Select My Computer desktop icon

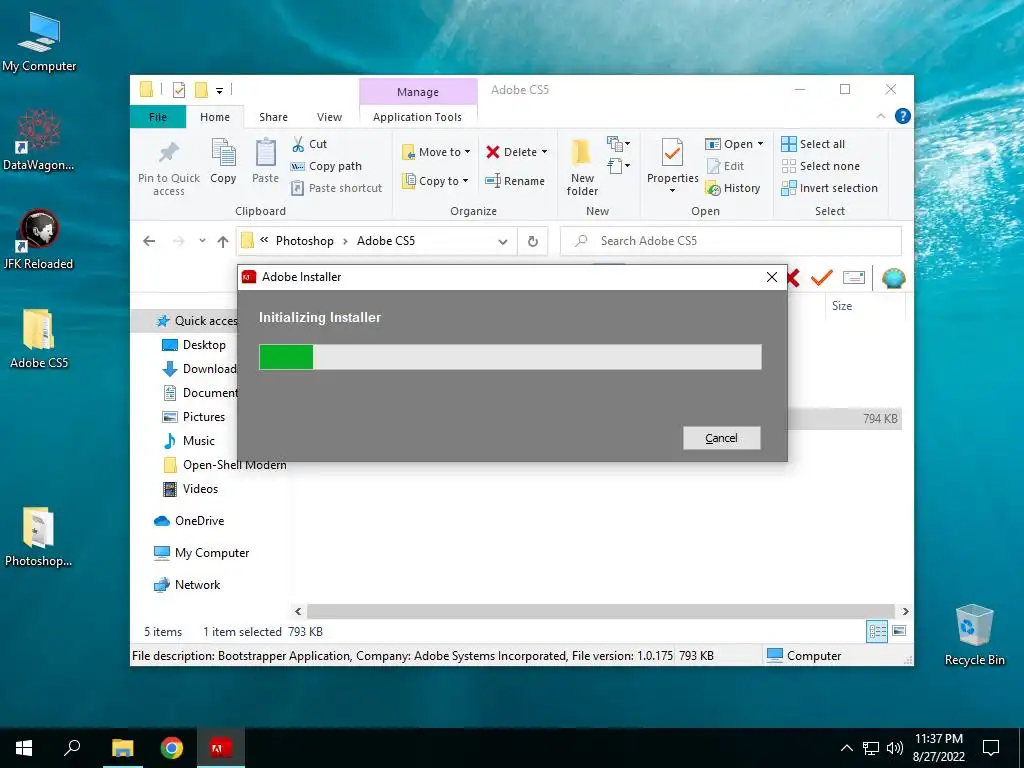[x=39, y=42]
